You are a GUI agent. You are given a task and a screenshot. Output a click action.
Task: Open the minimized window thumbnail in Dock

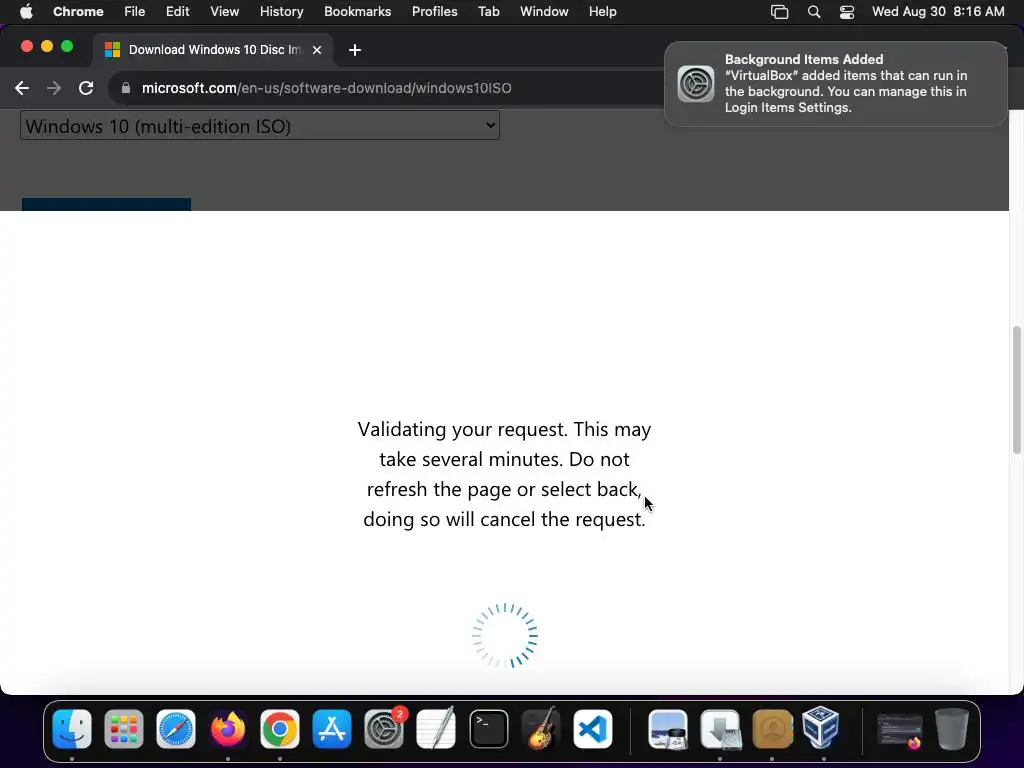coord(899,729)
